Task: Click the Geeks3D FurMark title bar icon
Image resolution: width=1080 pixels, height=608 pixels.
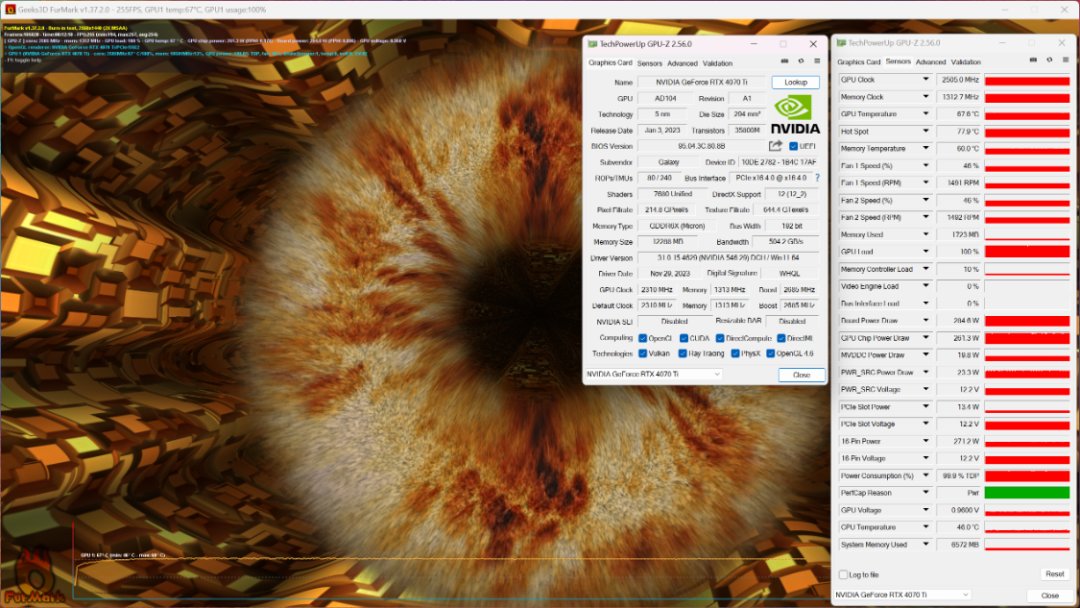Action: click(10, 10)
